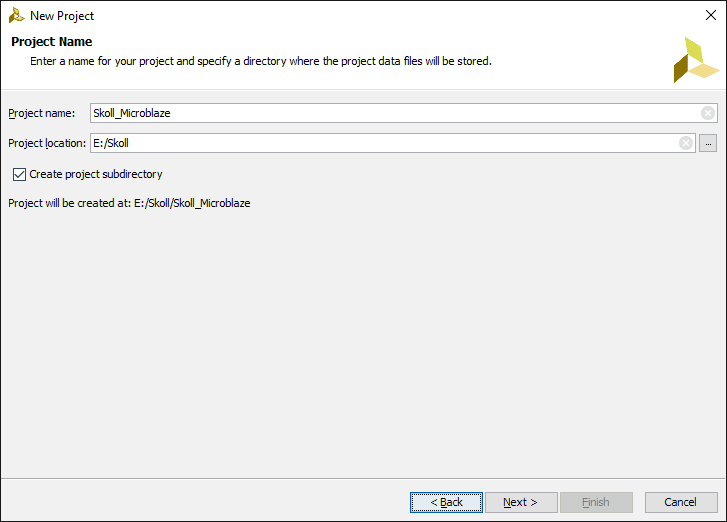Click the Finish button

coord(596,502)
